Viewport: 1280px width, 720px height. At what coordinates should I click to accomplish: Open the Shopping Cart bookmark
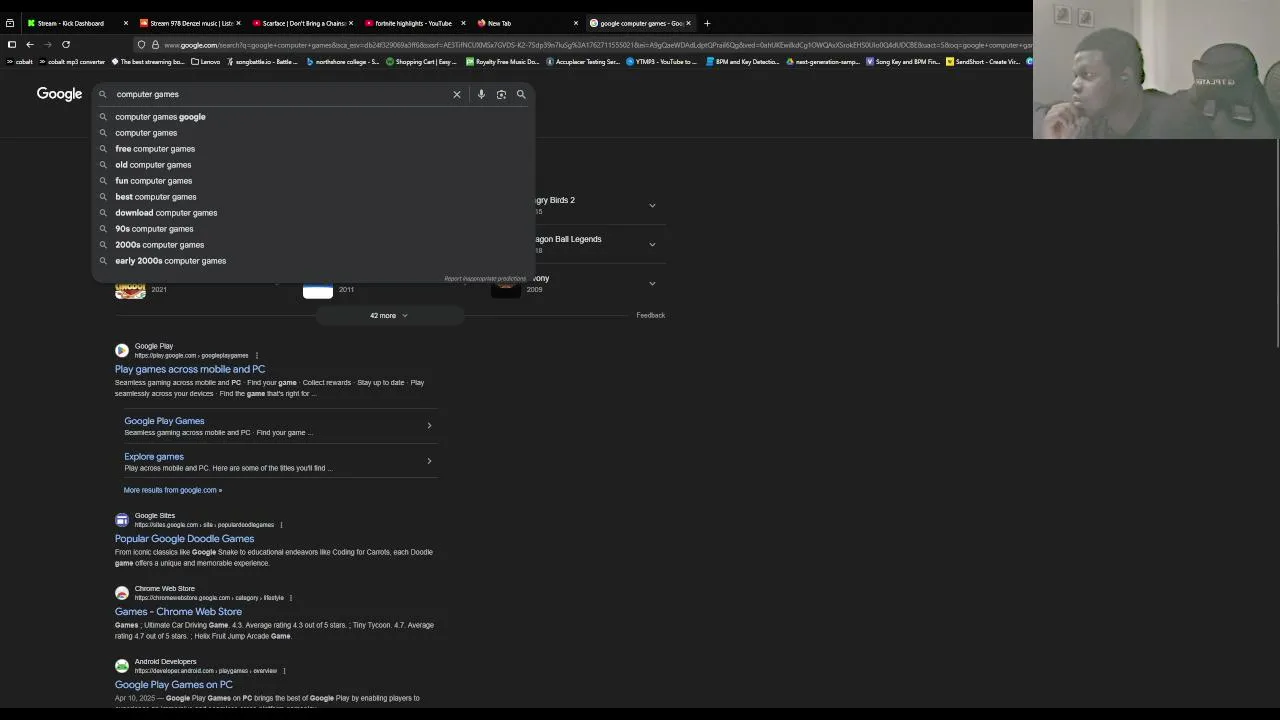421,62
